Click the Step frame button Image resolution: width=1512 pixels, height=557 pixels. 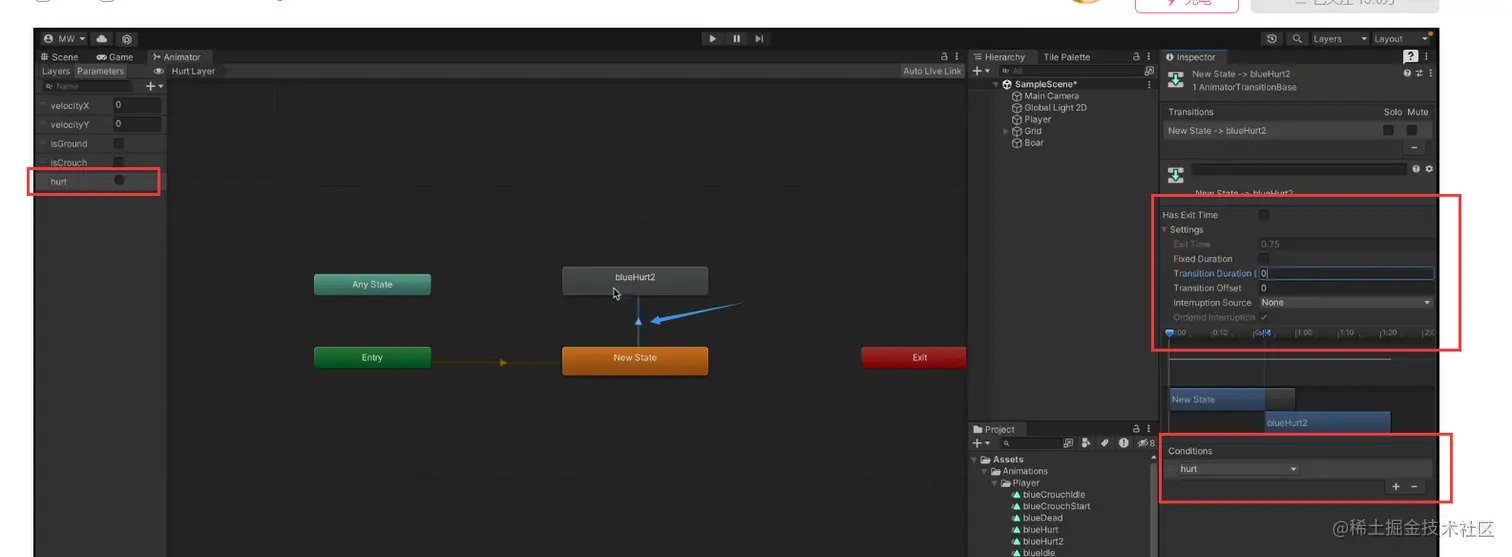(760, 39)
